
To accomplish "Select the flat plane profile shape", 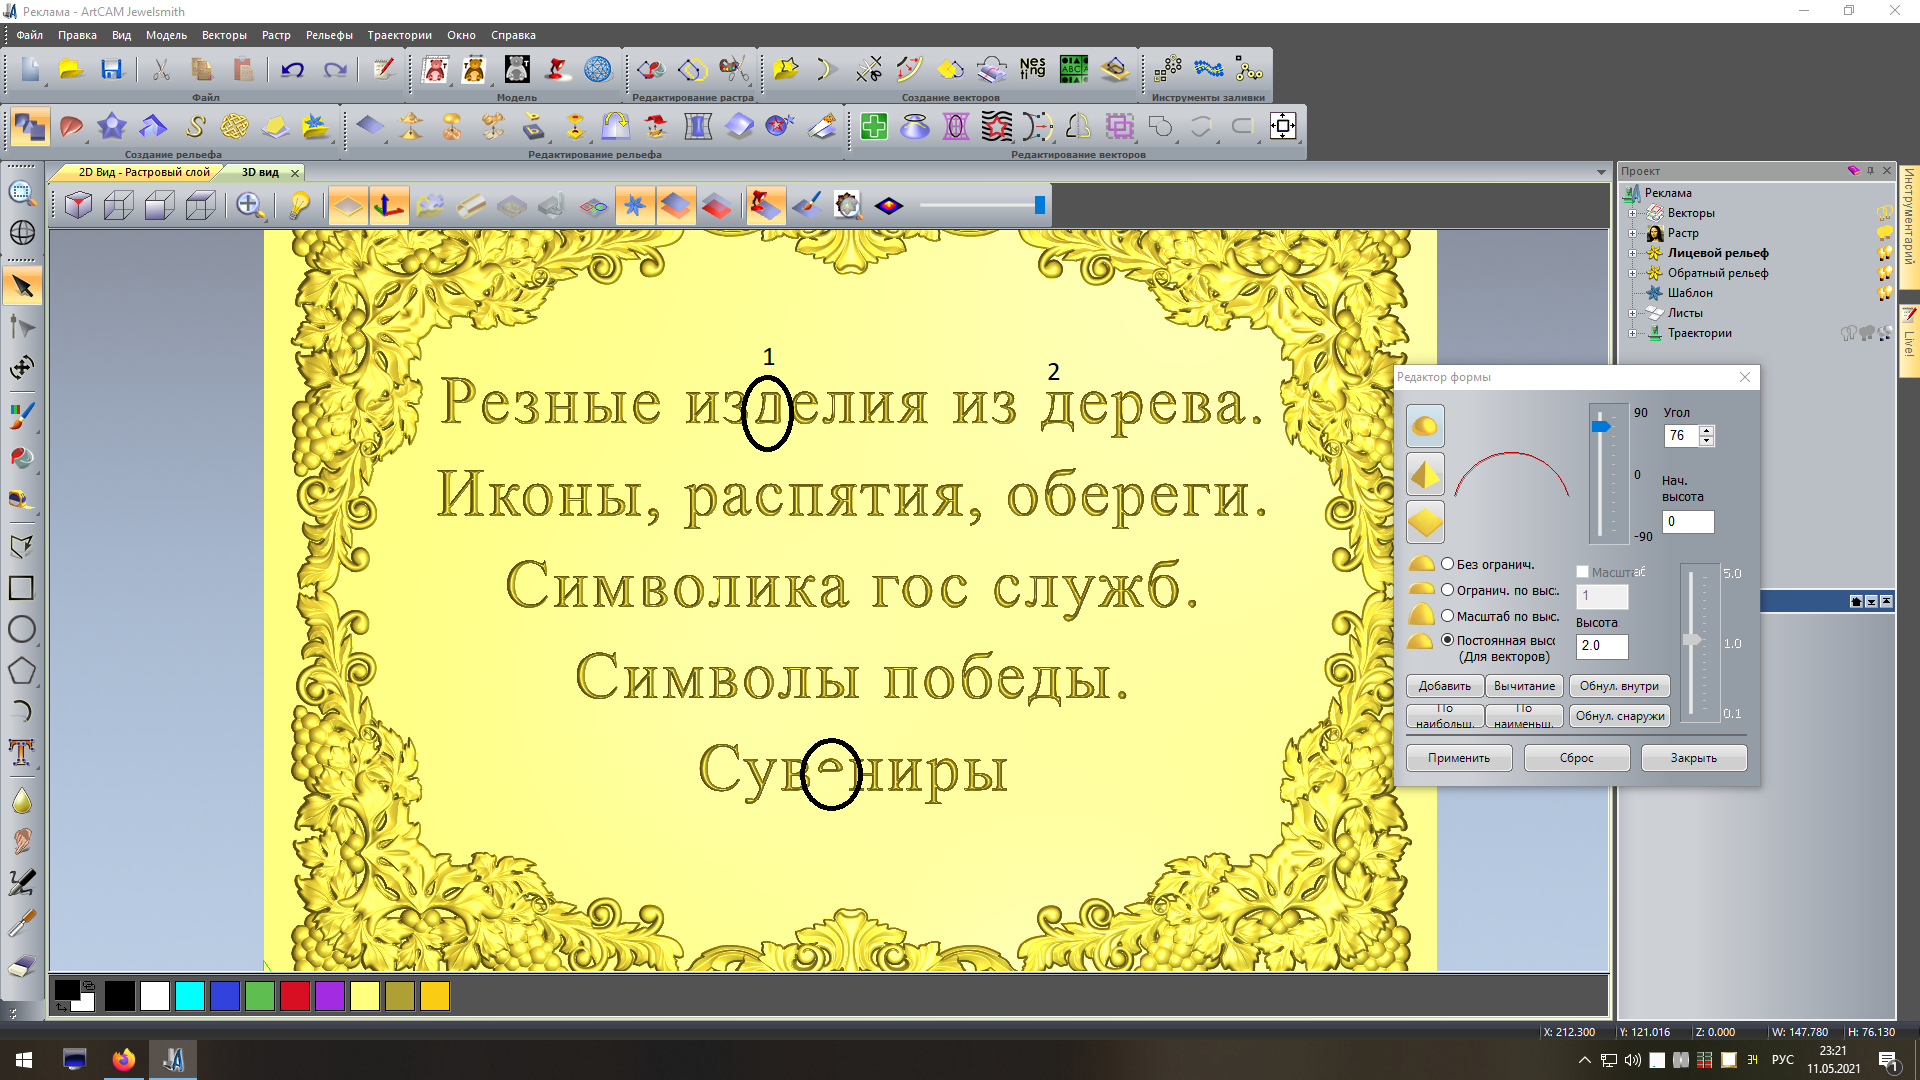I will click(1425, 522).
